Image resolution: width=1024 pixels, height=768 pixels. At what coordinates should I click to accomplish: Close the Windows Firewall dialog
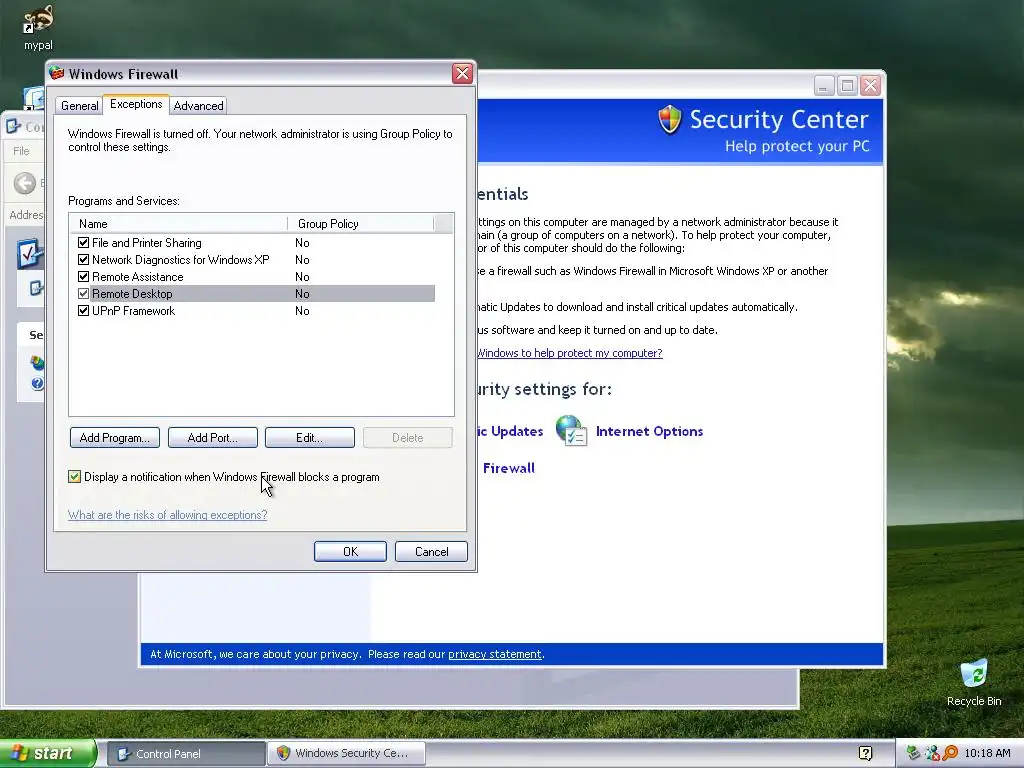(462, 73)
